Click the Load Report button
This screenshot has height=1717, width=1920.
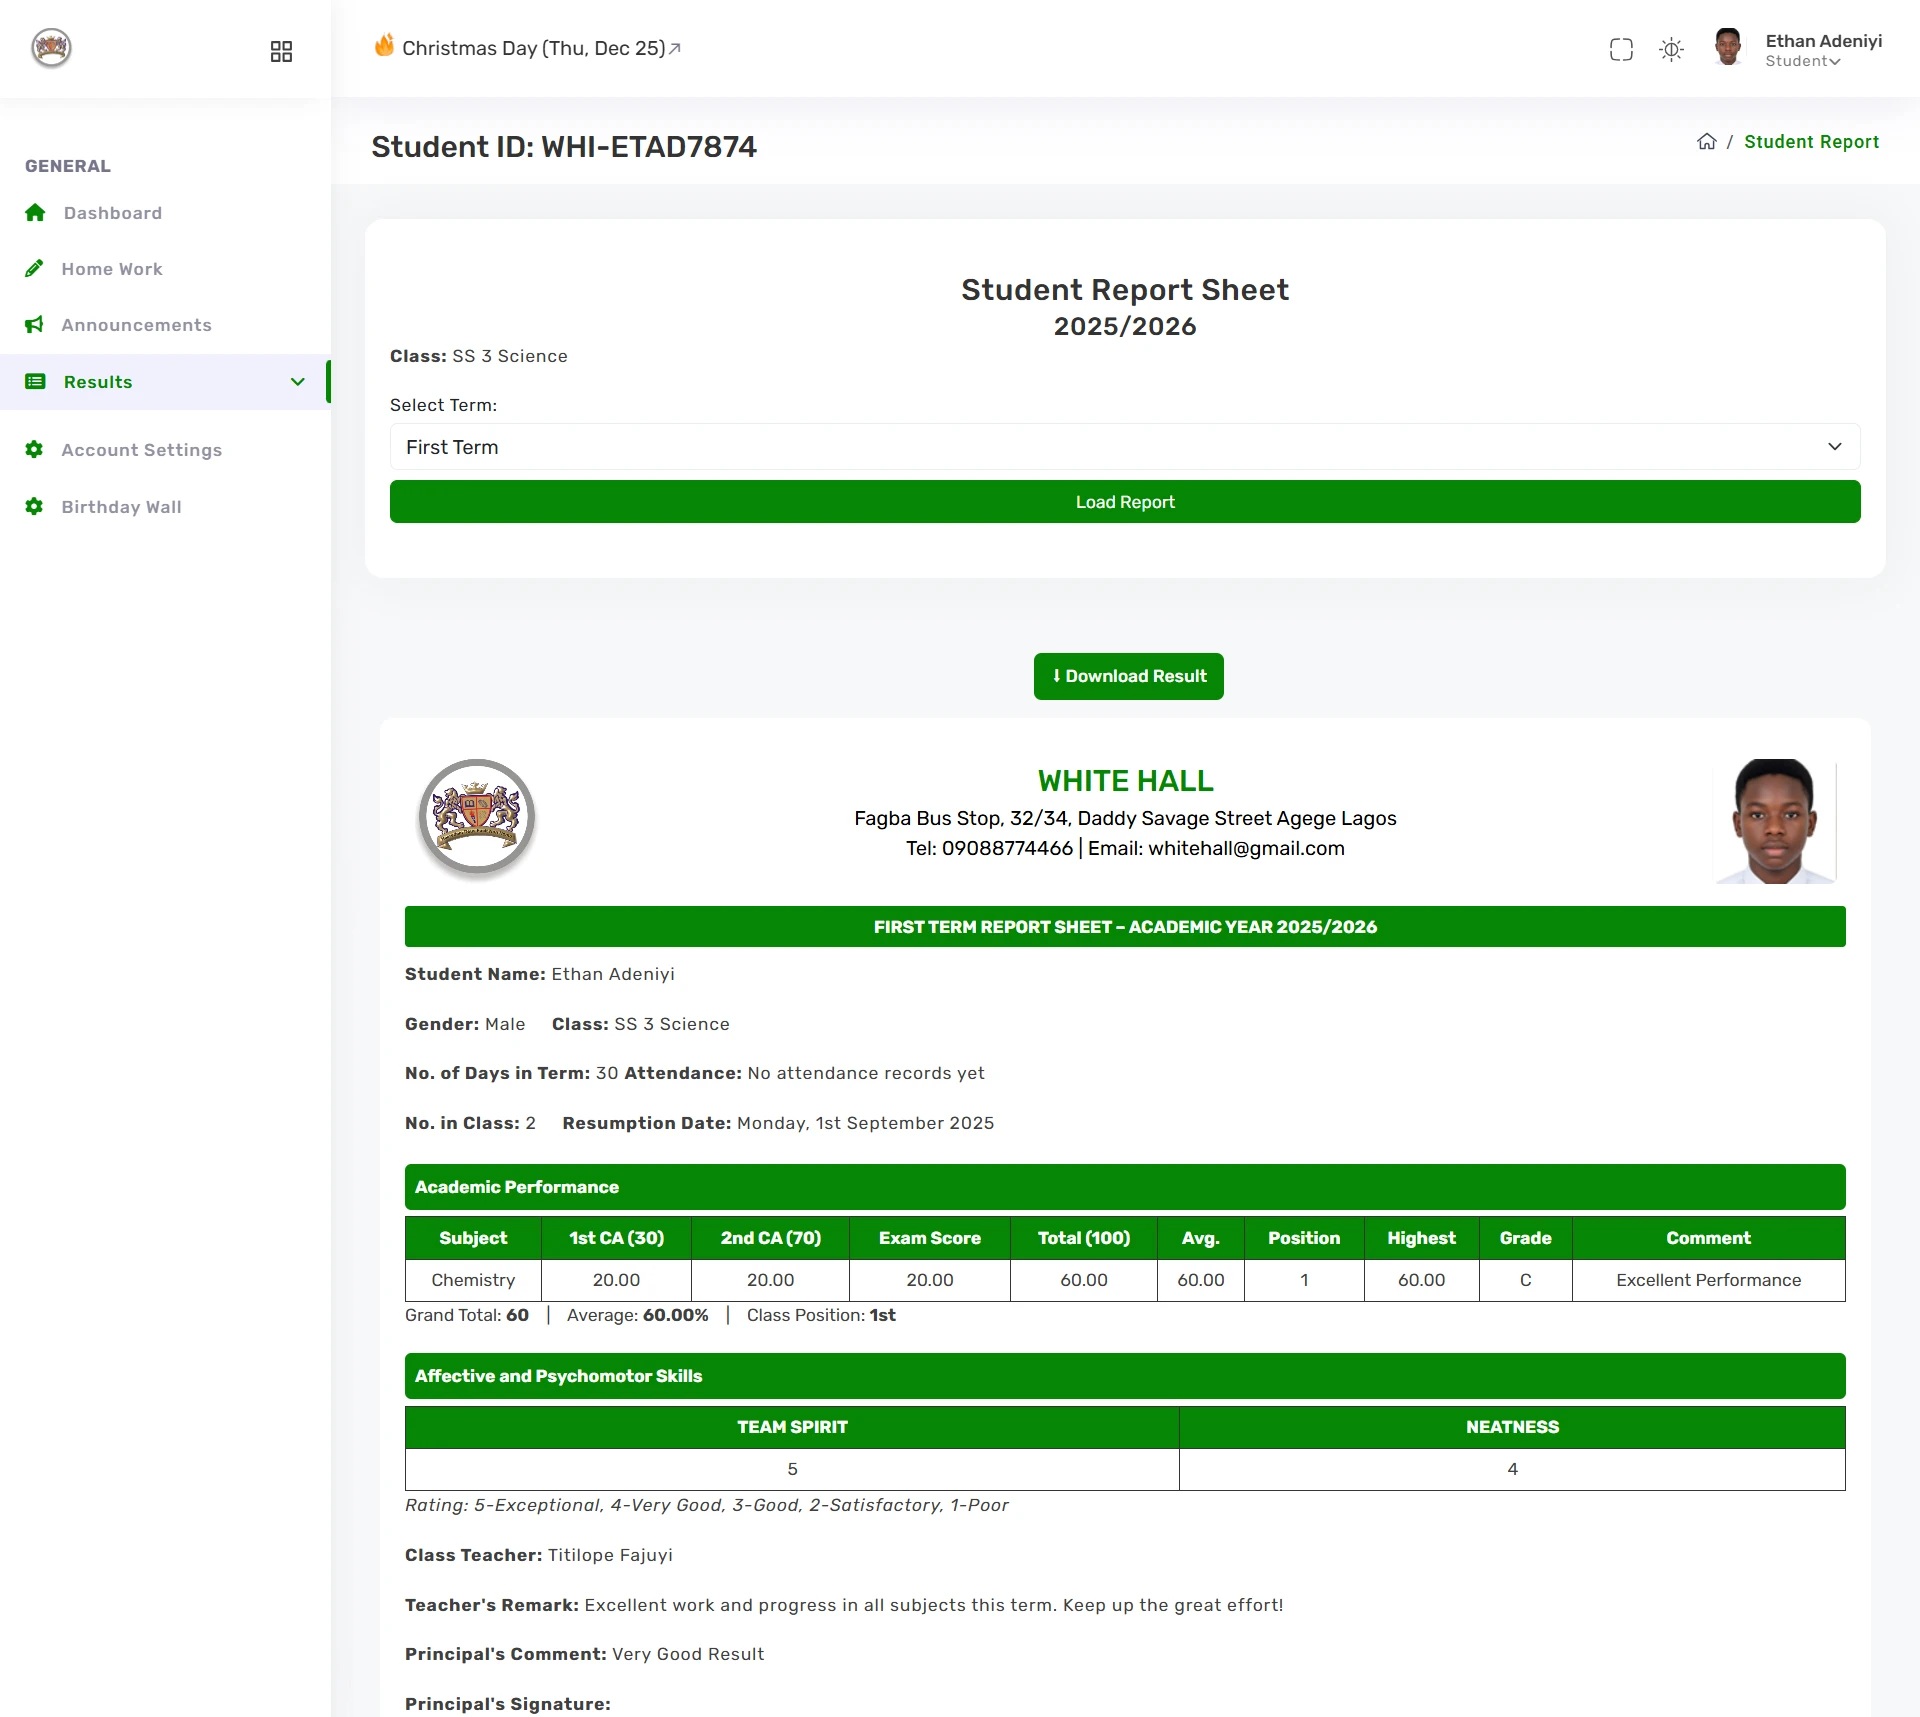click(x=1125, y=502)
